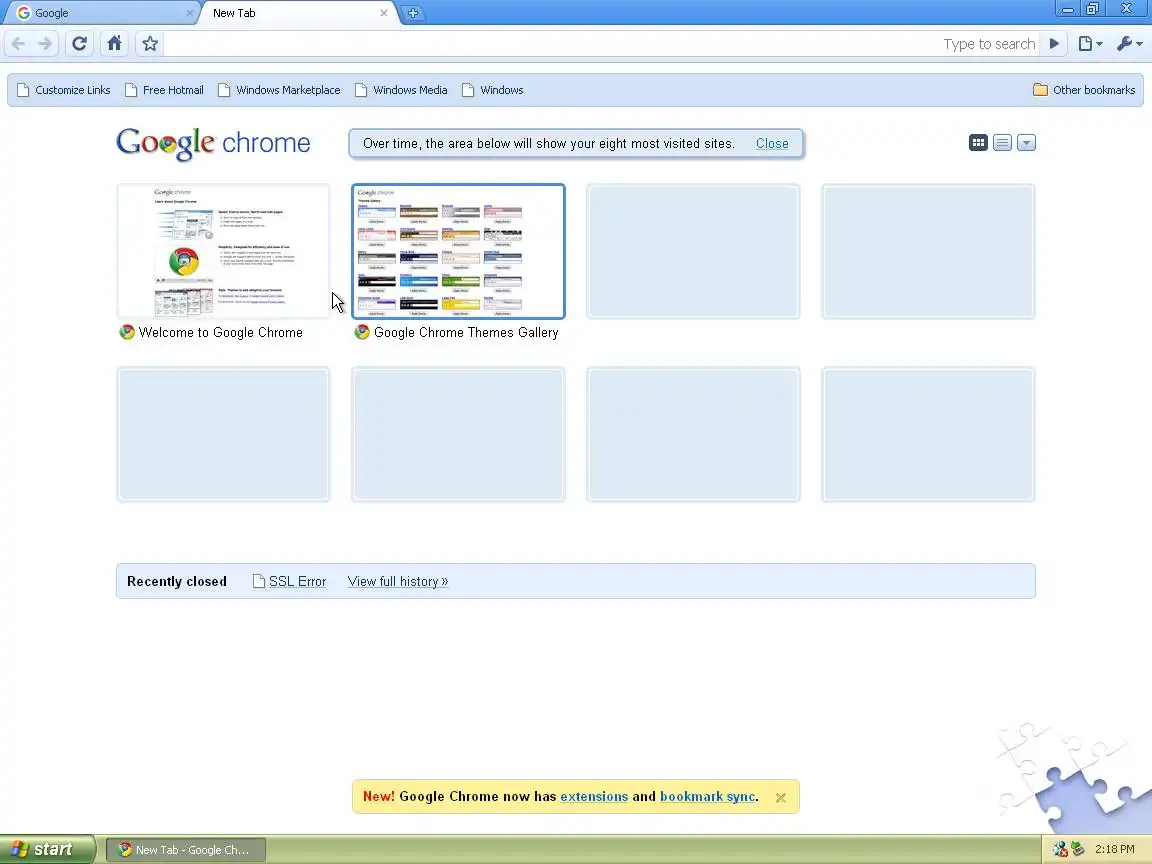This screenshot has width=1152, height=864.
Task: Switch to thumbnail grid view
Action: tap(978, 143)
